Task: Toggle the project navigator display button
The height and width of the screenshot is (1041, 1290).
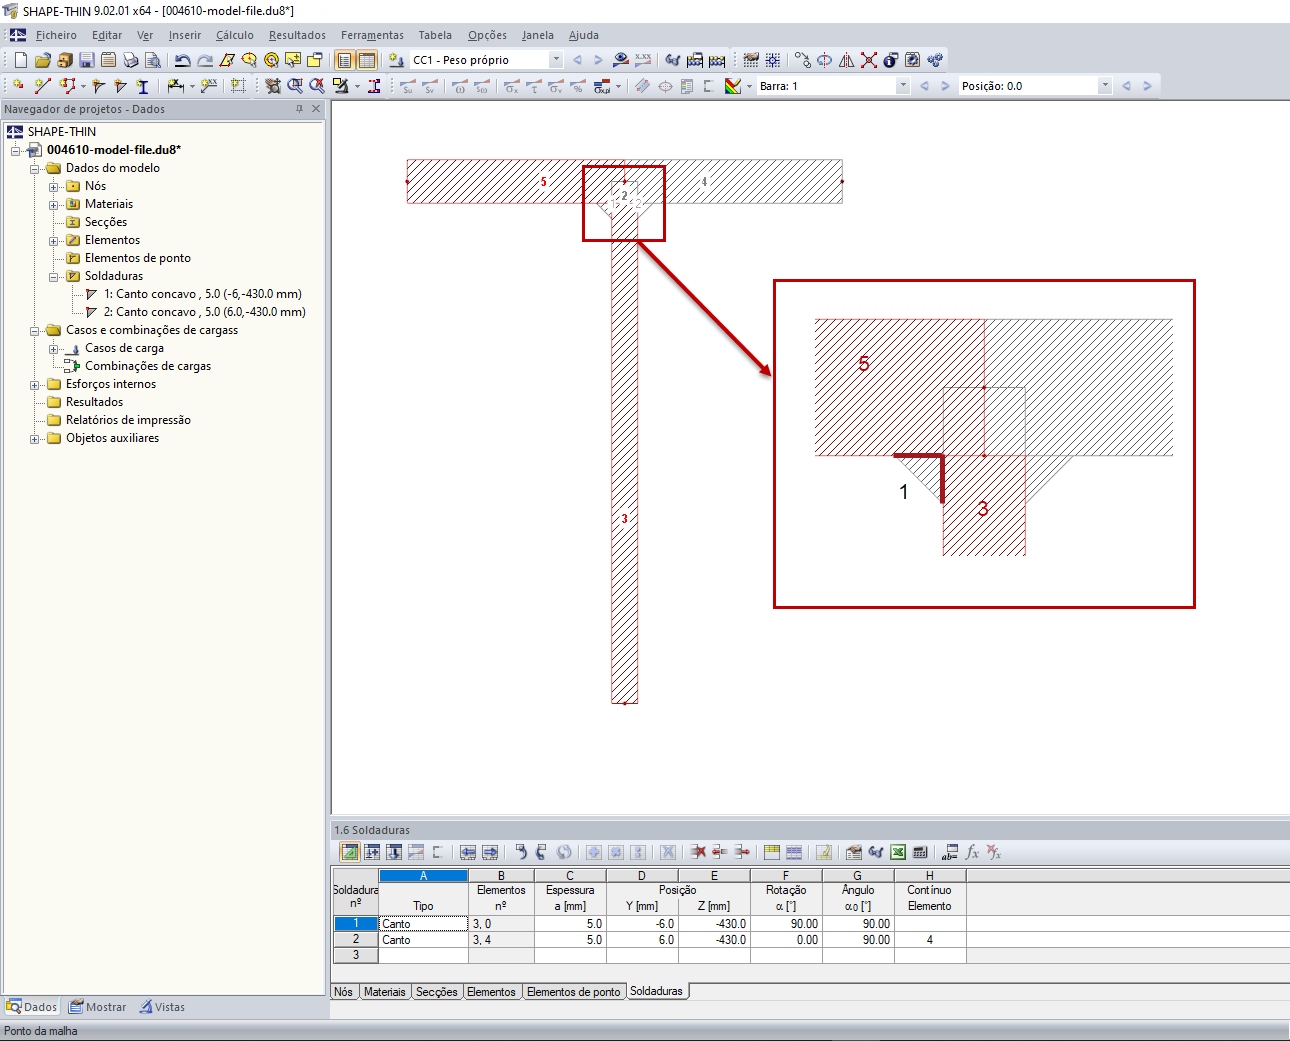Action: pos(345,60)
